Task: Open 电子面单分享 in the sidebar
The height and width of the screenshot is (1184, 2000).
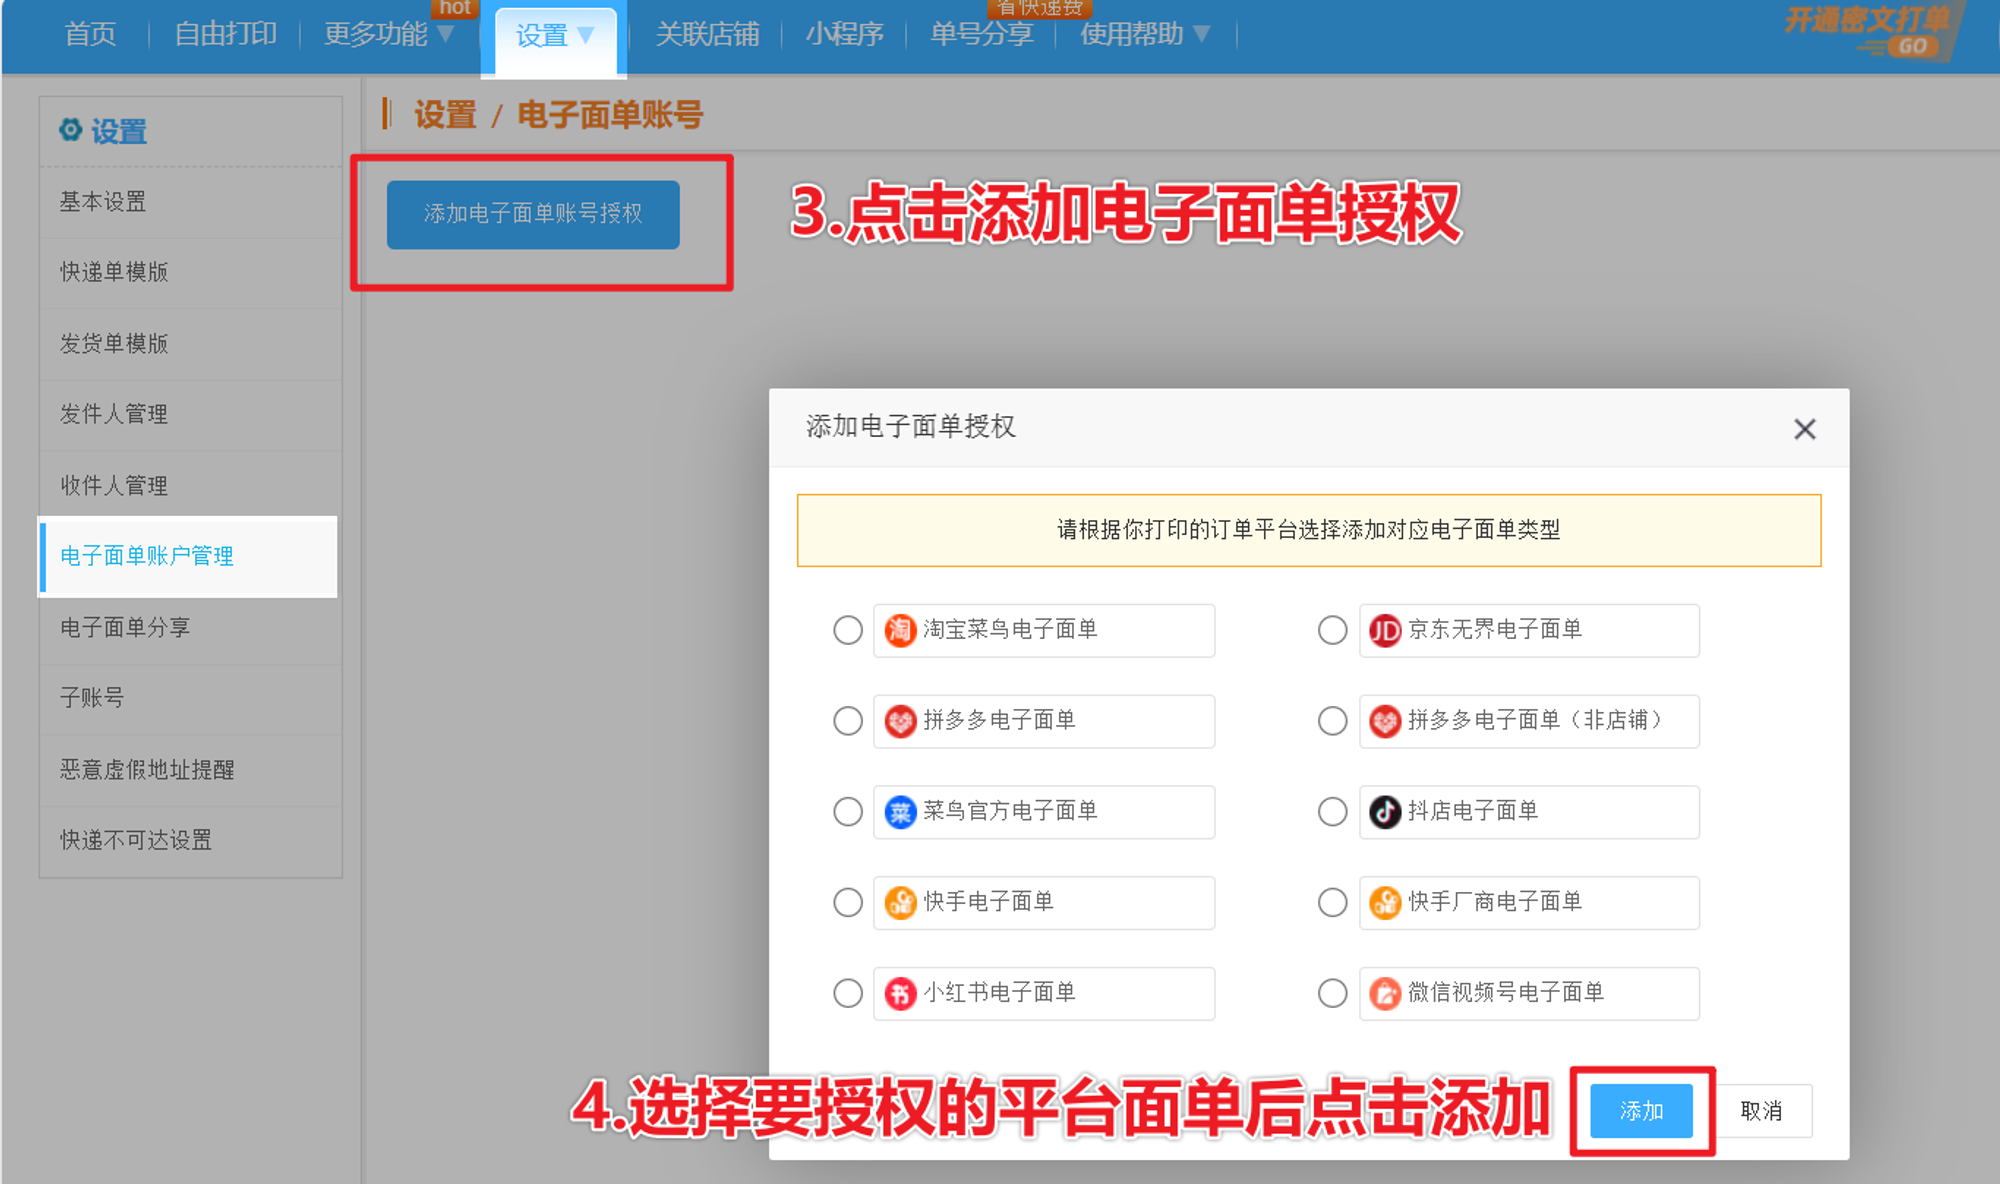Action: (190, 628)
